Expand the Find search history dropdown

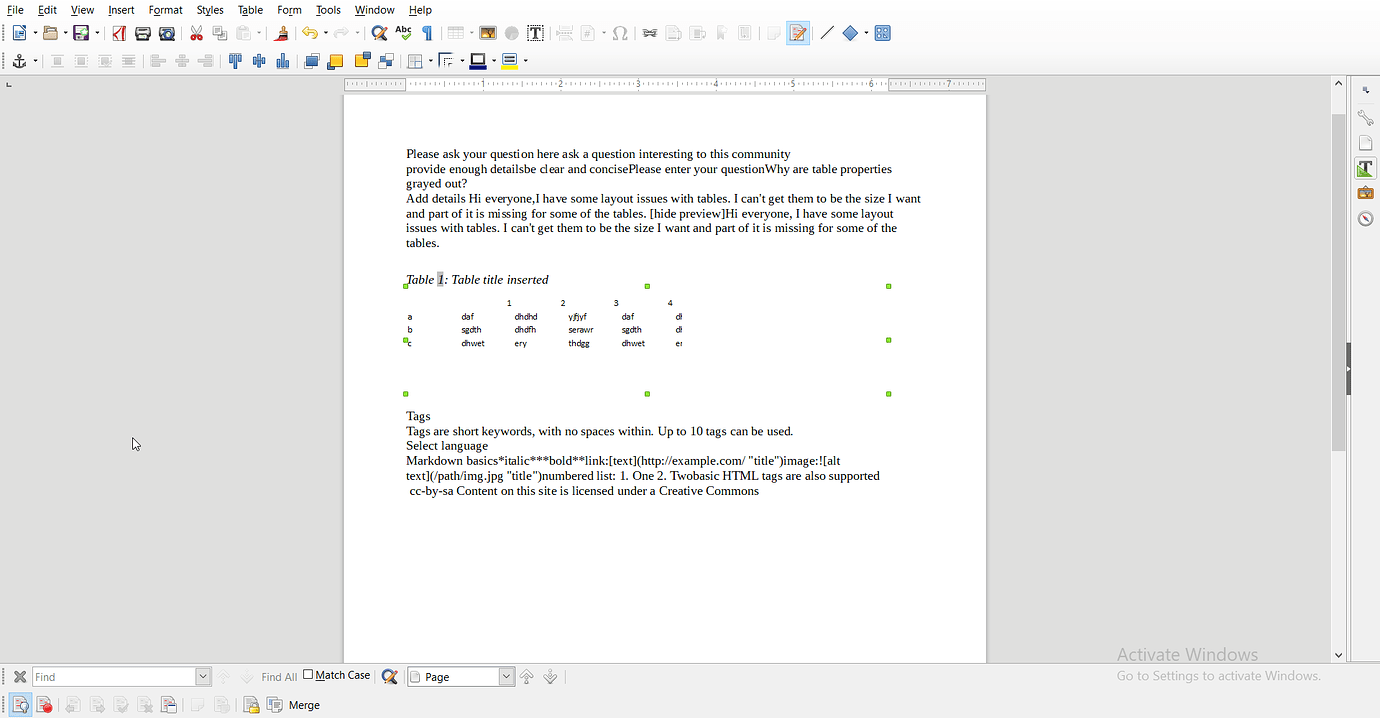(x=203, y=676)
